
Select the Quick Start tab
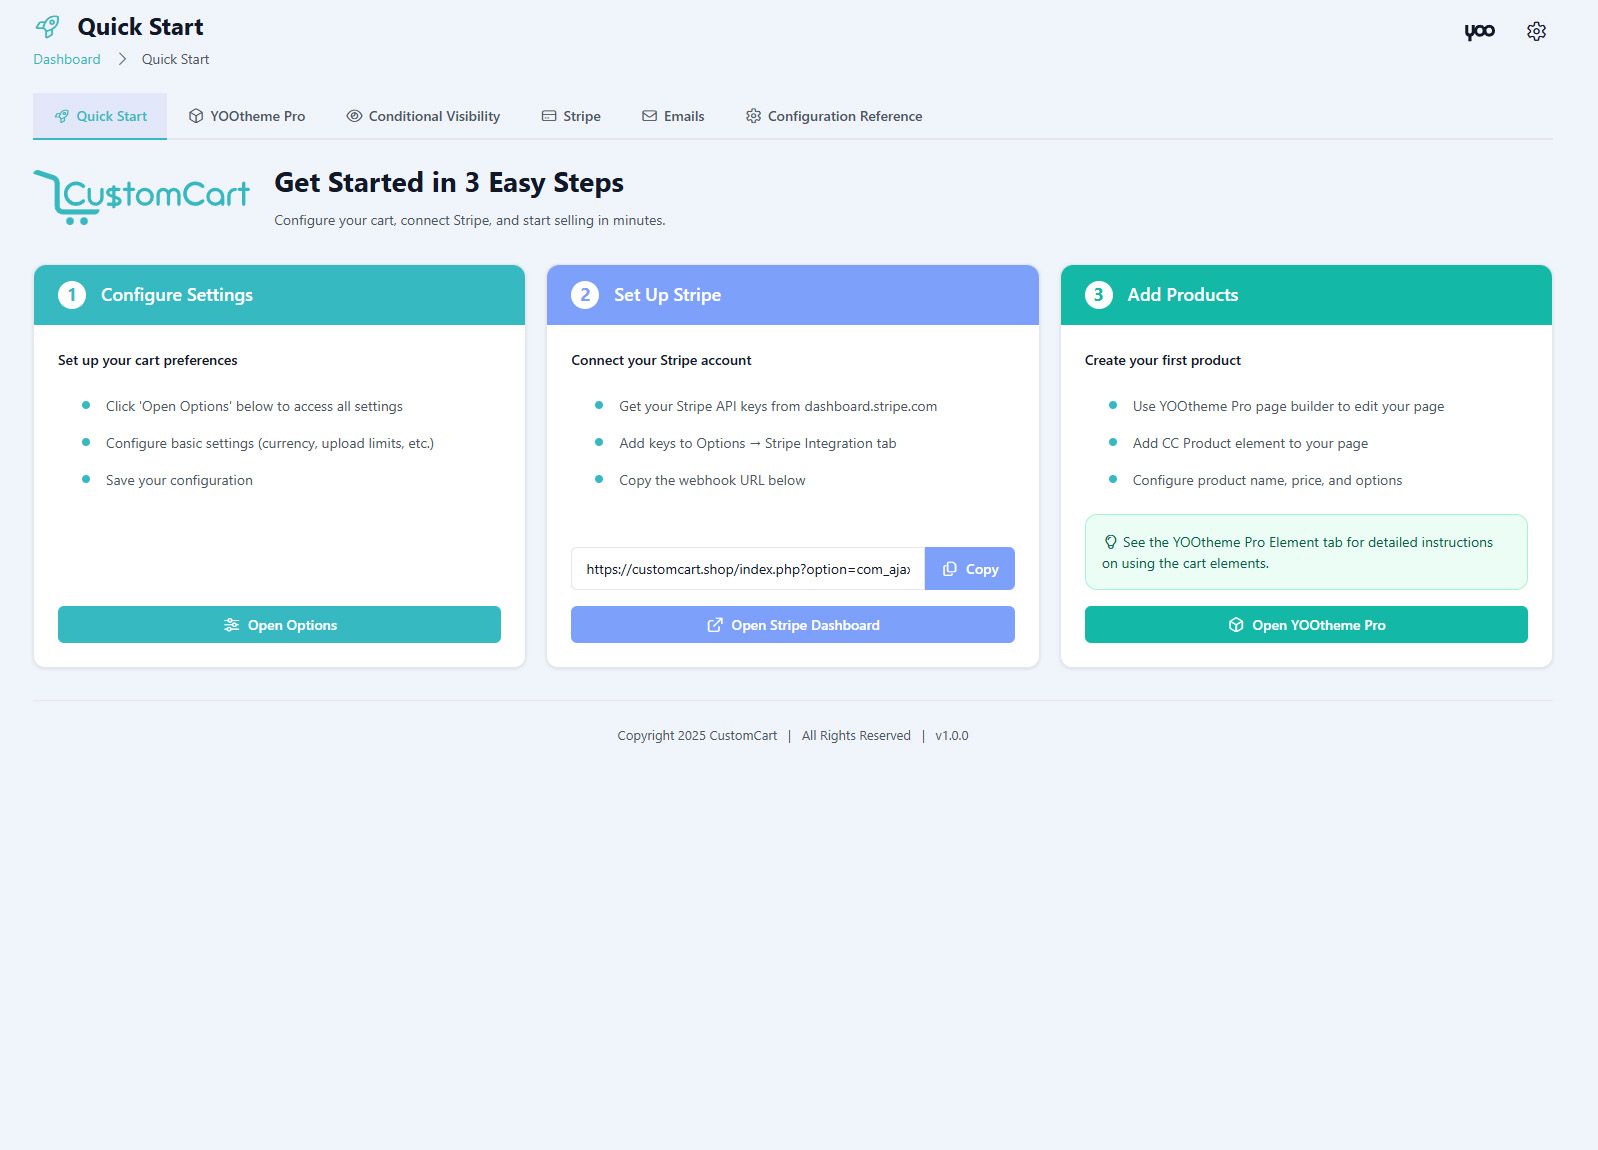tap(100, 116)
